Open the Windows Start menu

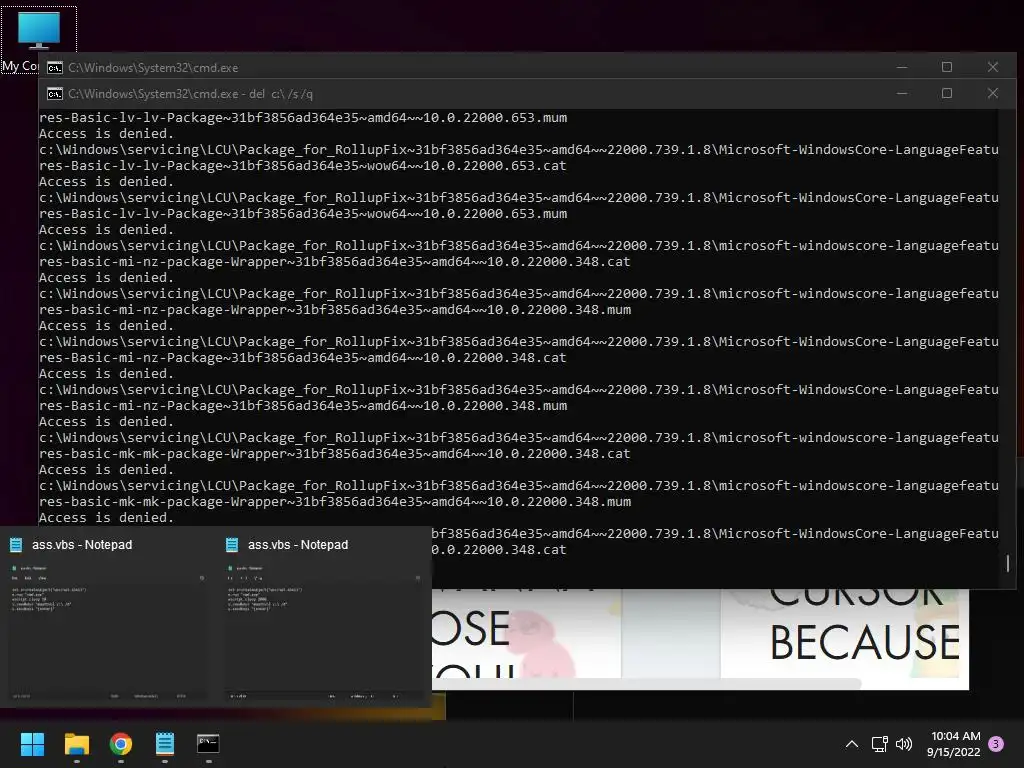(32, 744)
